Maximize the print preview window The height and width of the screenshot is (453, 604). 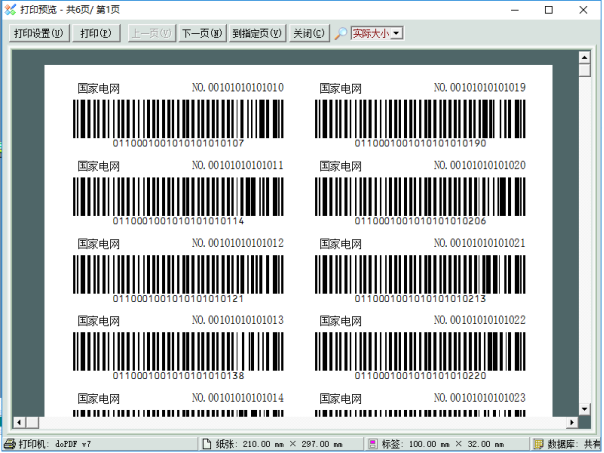click(x=549, y=10)
